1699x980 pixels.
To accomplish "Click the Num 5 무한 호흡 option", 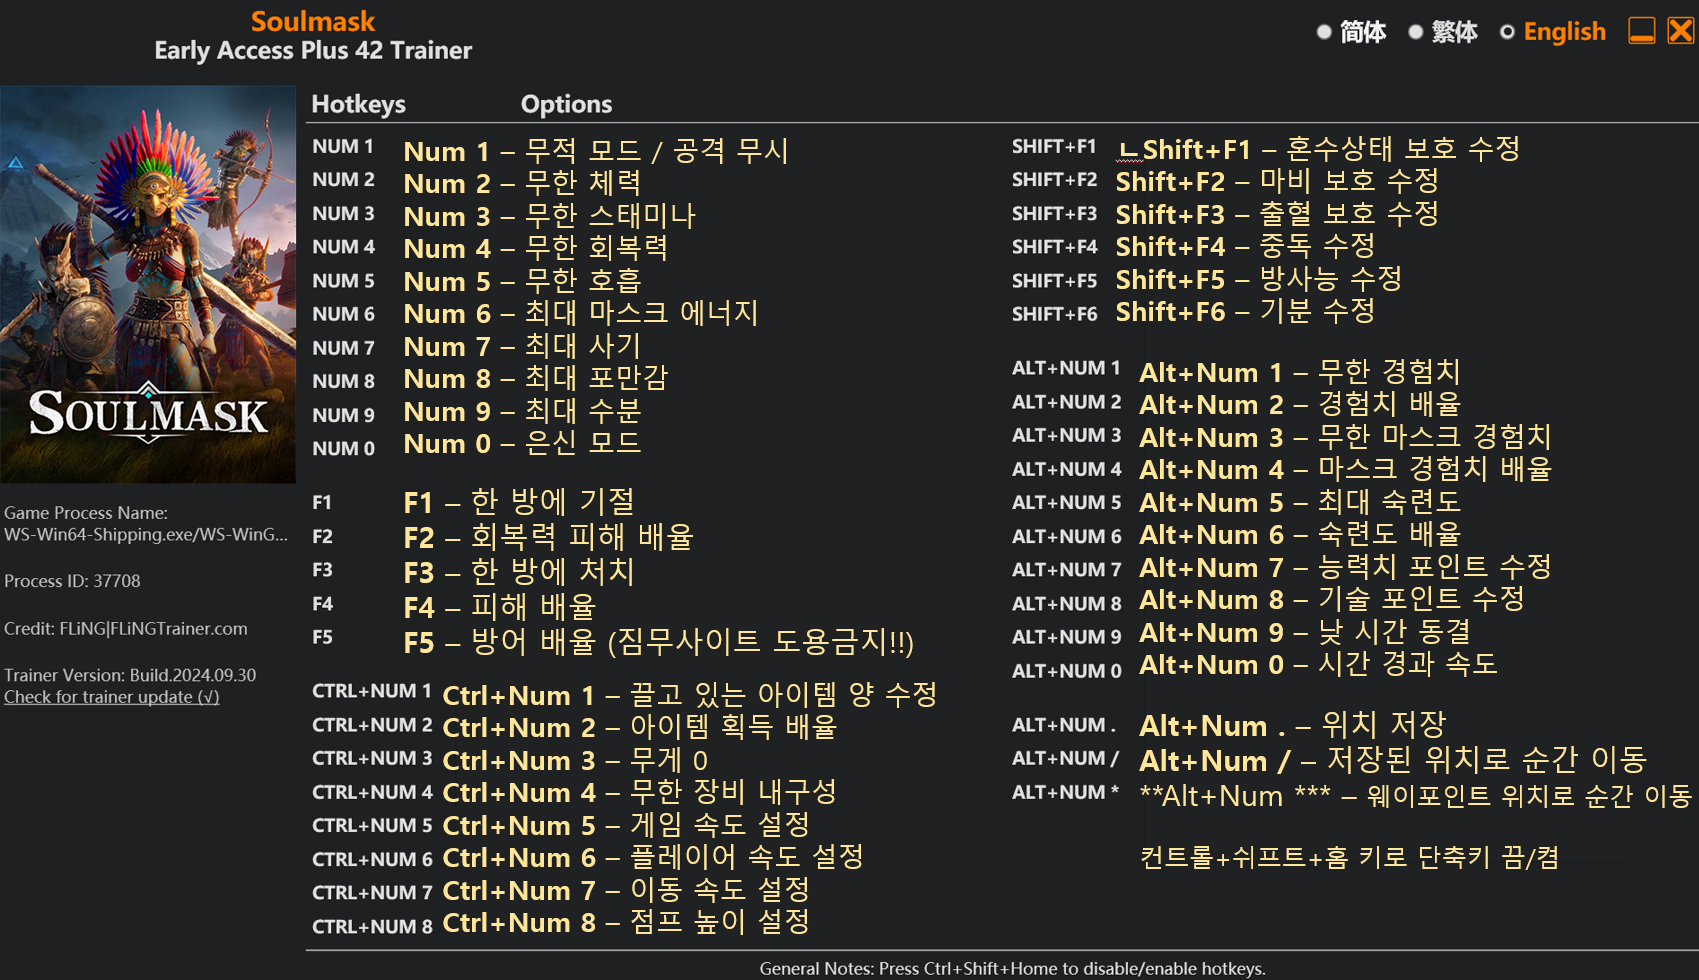I will pos(522,281).
